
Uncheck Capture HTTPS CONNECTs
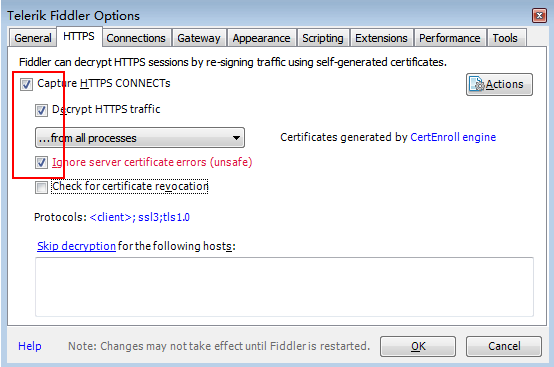(26, 84)
